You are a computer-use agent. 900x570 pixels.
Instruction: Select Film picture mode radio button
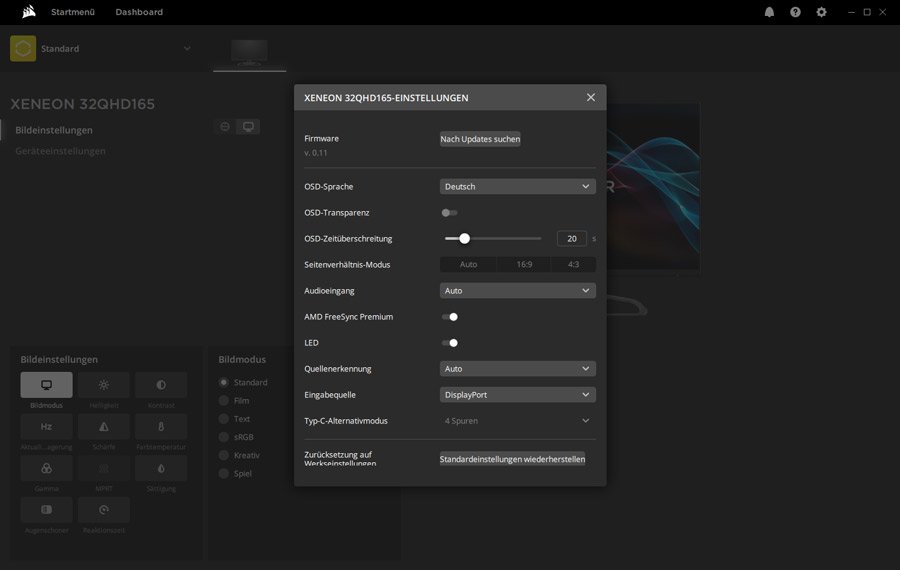click(x=224, y=401)
